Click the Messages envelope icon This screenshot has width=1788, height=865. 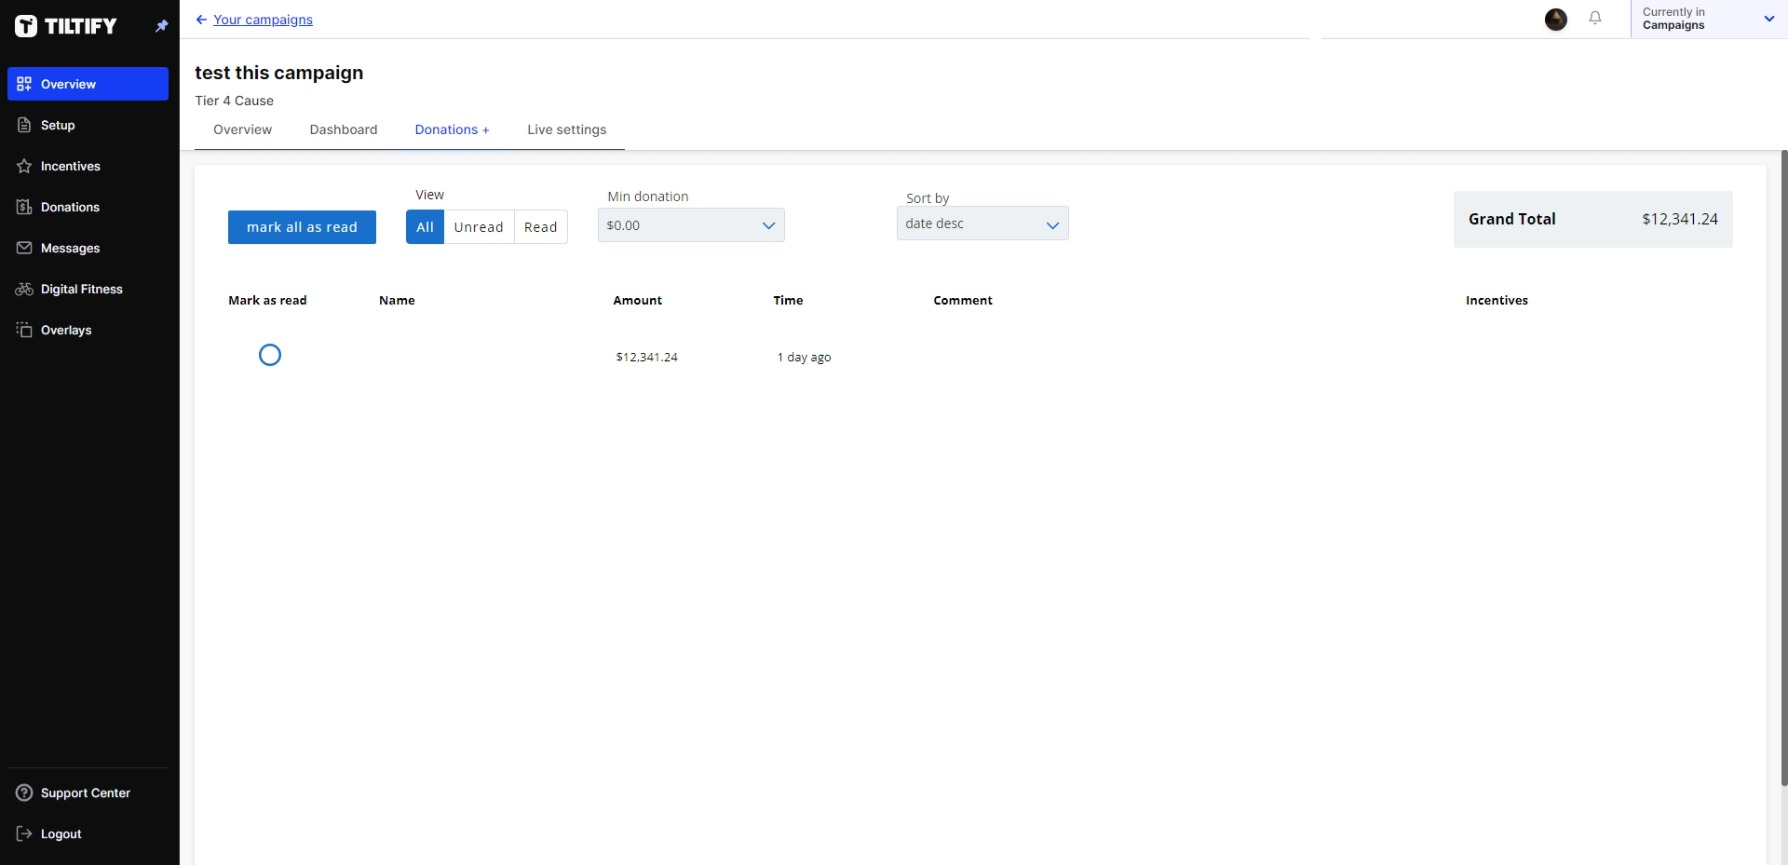pos(24,248)
